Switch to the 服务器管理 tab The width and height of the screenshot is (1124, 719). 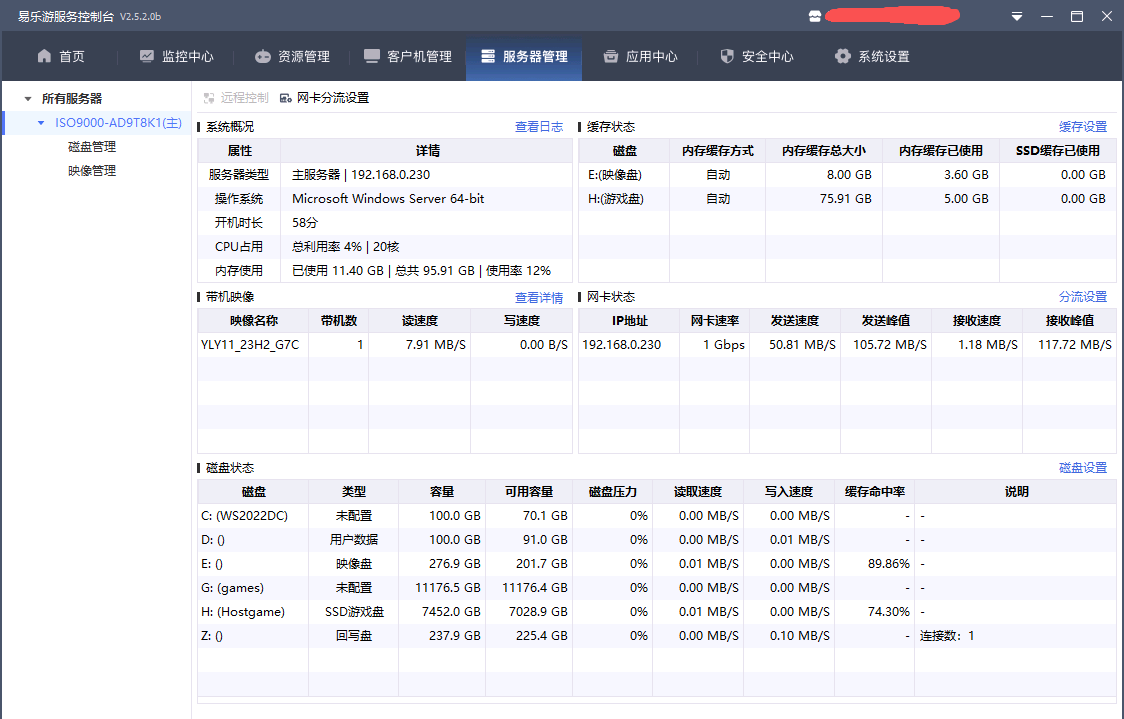[x=523, y=56]
